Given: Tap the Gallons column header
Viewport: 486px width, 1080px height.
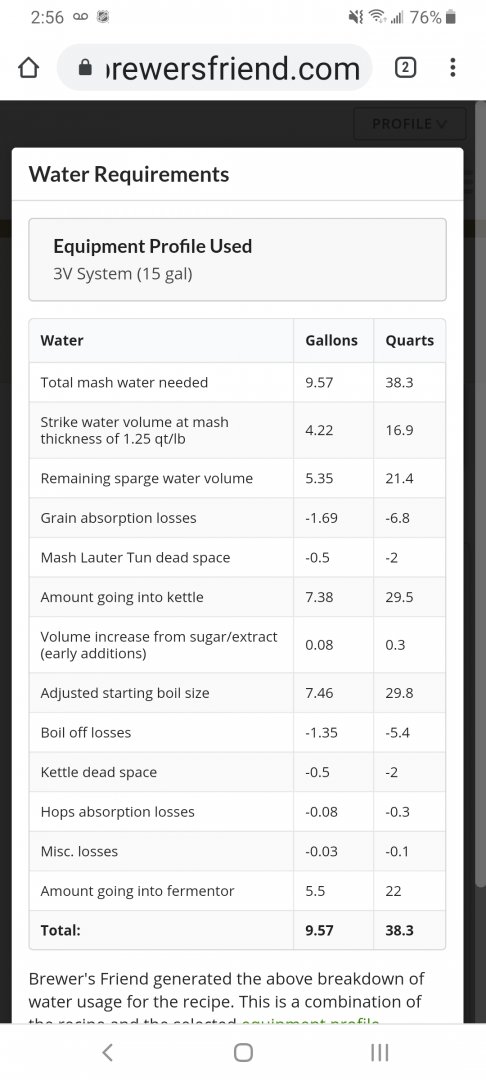Looking at the screenshot, I should tap(332, 340).
